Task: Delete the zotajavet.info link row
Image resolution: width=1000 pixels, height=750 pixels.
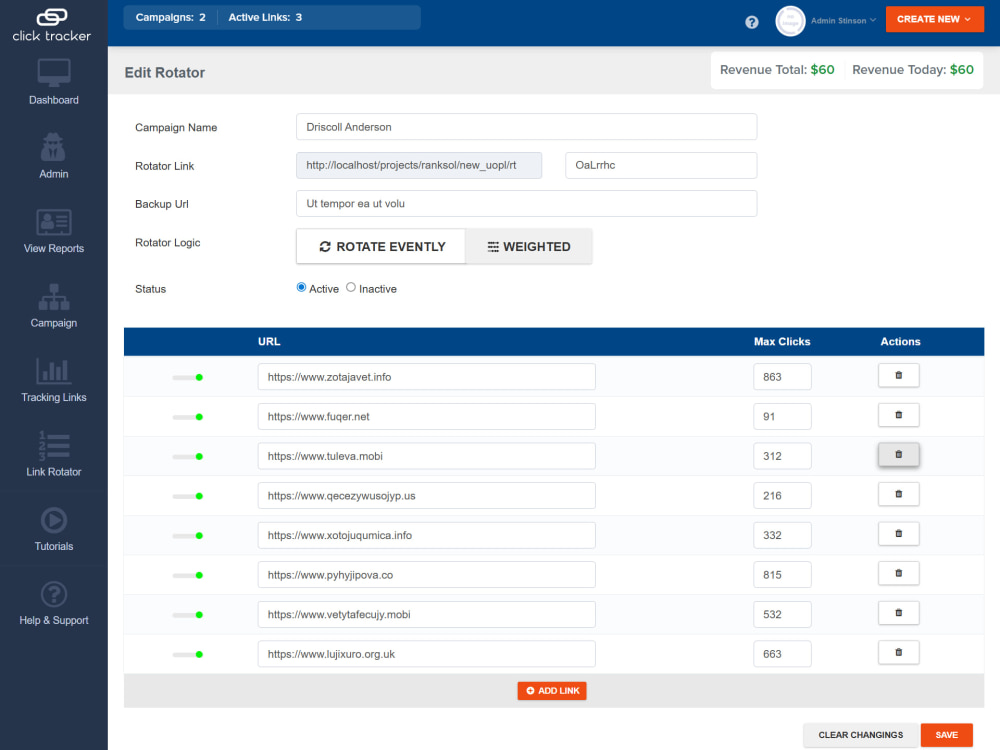Action: coord(899,376)
